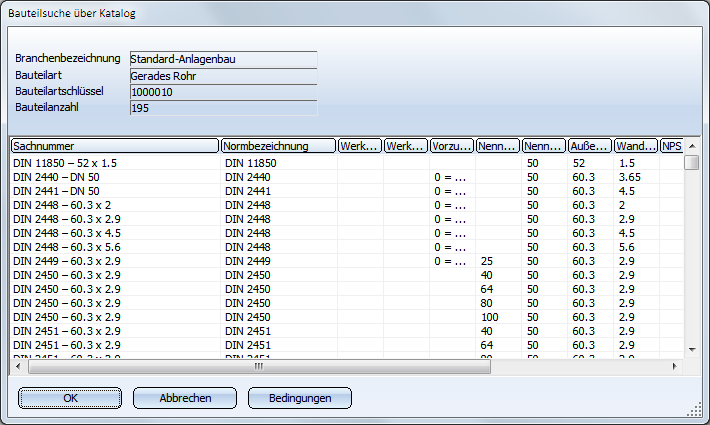Click the dialog resize grip
Image resolution: width=710 pixels, height=425 pixels.
694,410
